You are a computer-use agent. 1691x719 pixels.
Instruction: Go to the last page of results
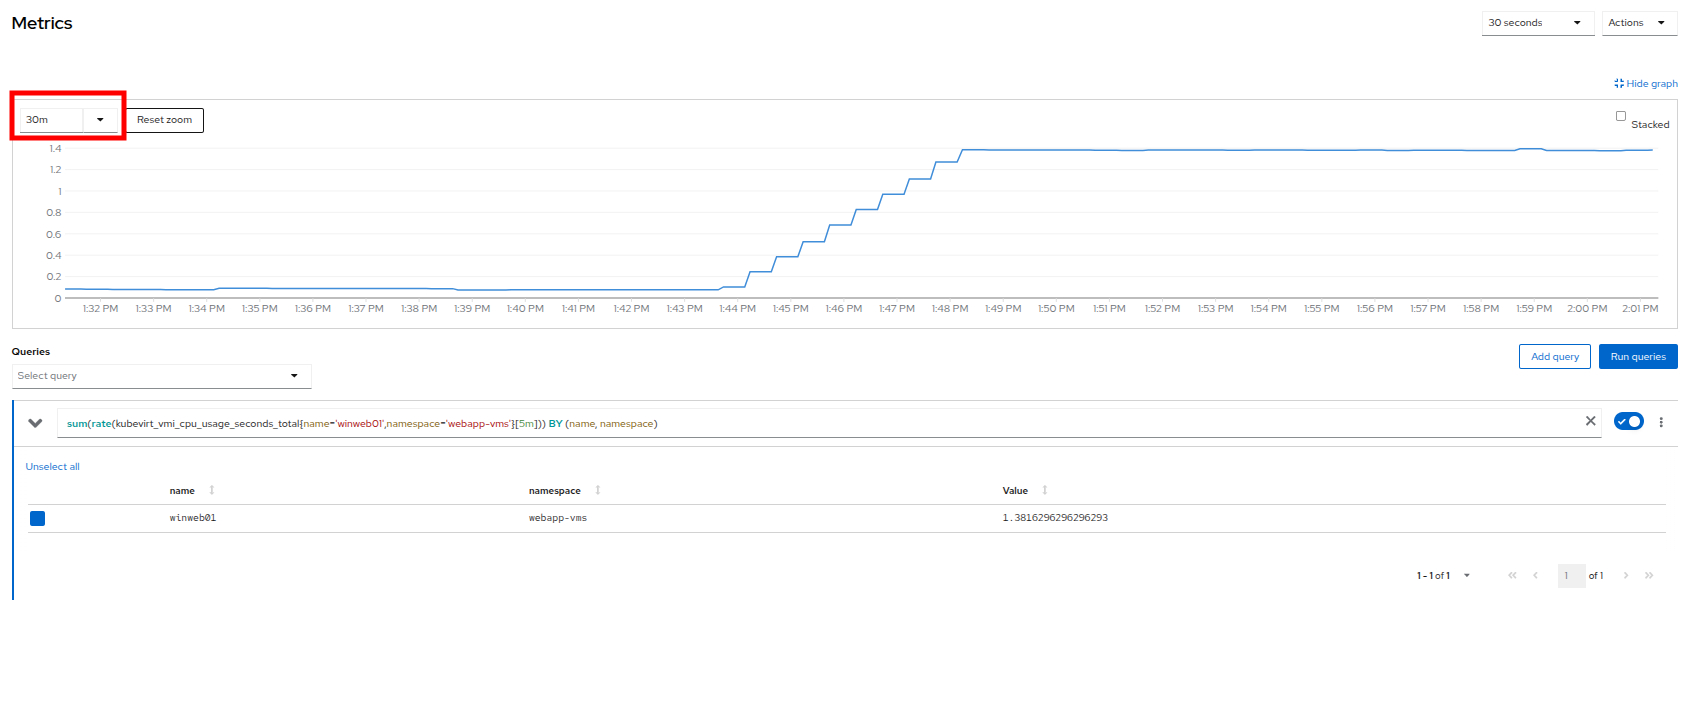pos(1649,576)
